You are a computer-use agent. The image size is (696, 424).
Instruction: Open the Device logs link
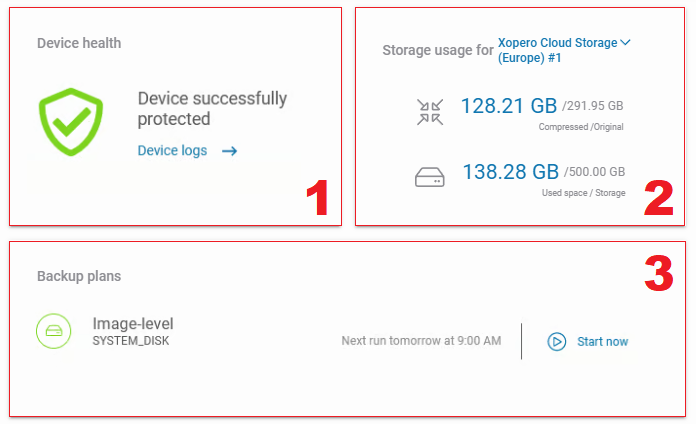pyautogui.click(x=172, y=151)
